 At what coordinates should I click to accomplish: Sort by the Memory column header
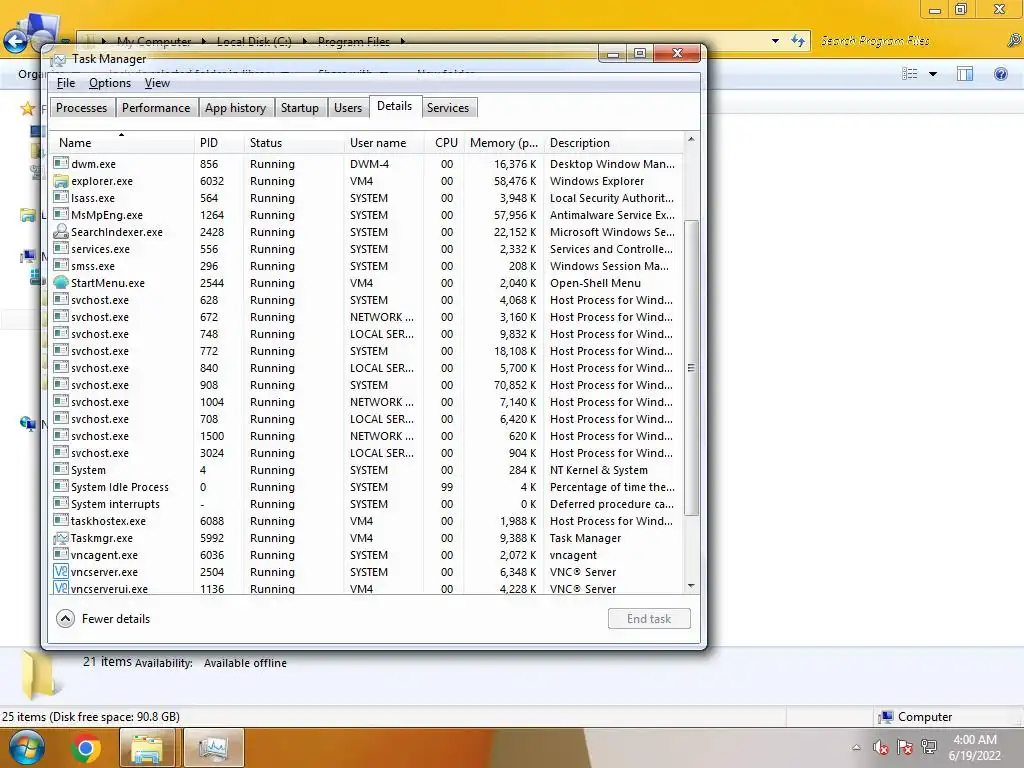[504, 142]
